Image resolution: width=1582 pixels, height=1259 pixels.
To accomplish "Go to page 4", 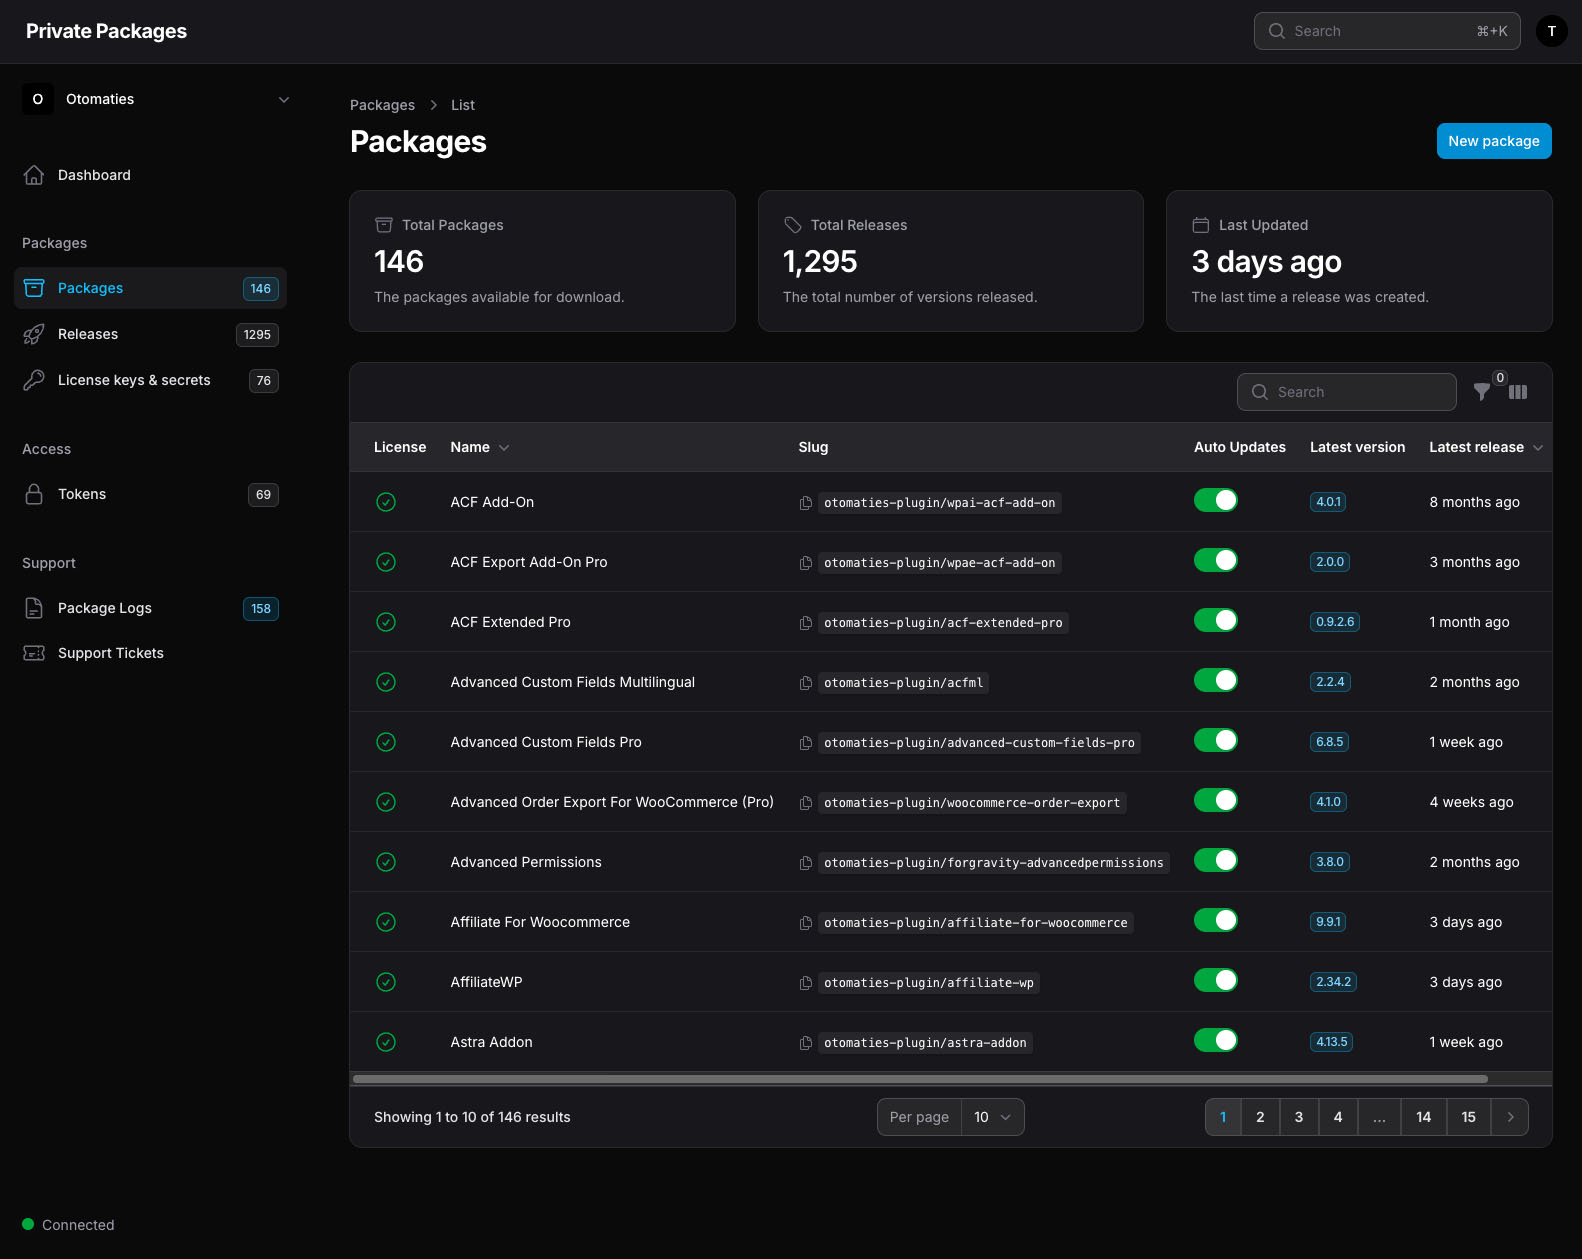I will pos(1338,1117).
